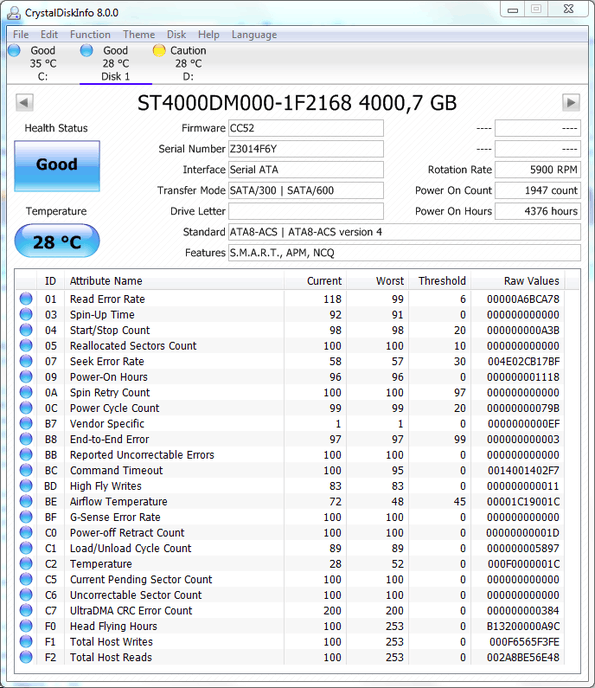Click status orb of Total Host Reads
Image resolution: width=595 pixels, height=688 pixels.
click(26, 657)
